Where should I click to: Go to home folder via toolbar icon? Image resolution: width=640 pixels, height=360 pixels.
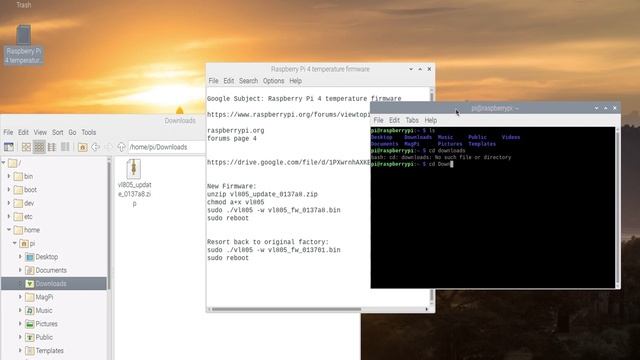[82, 147]
